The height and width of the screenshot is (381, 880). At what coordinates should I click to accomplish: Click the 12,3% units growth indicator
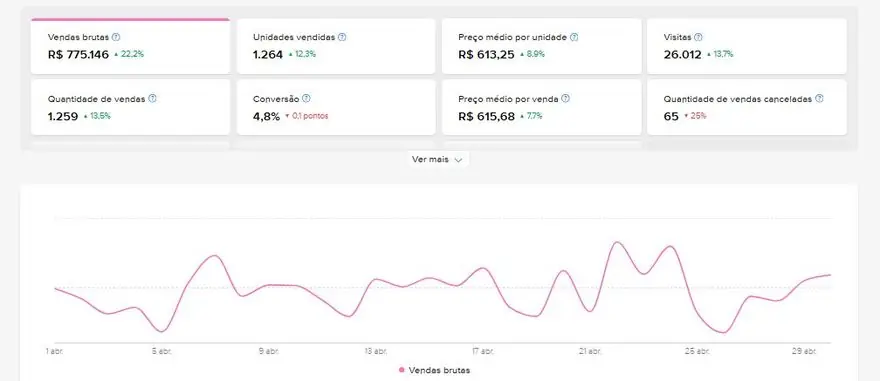pyautogui.click(x=302, y=54)
